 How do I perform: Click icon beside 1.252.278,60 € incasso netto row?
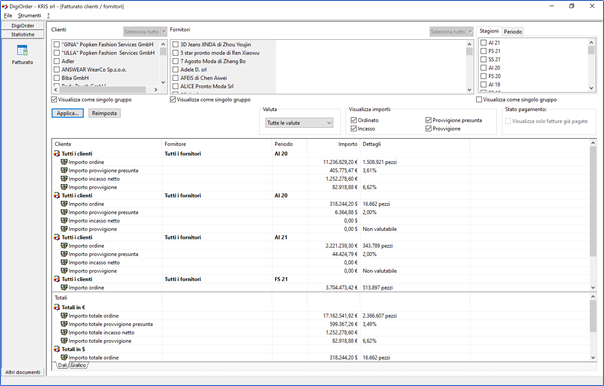pyautogui.click(x=64, y=179)
